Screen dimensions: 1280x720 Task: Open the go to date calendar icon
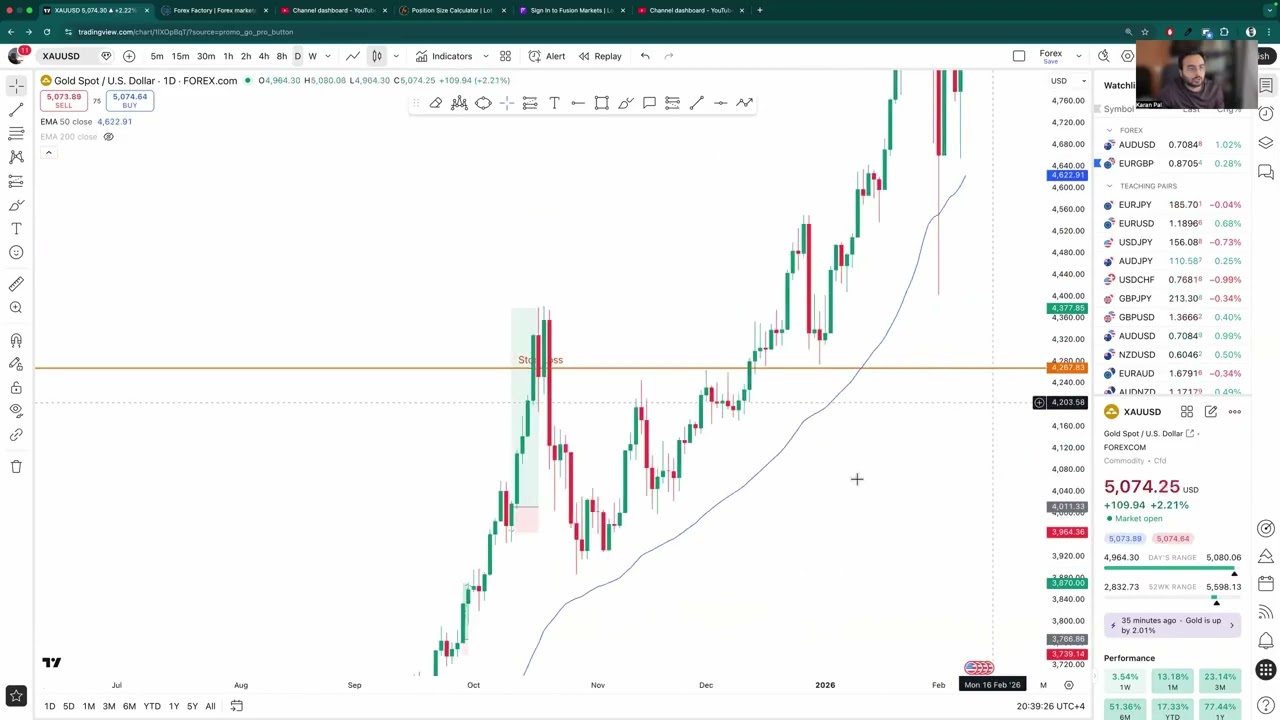[236, 706]
